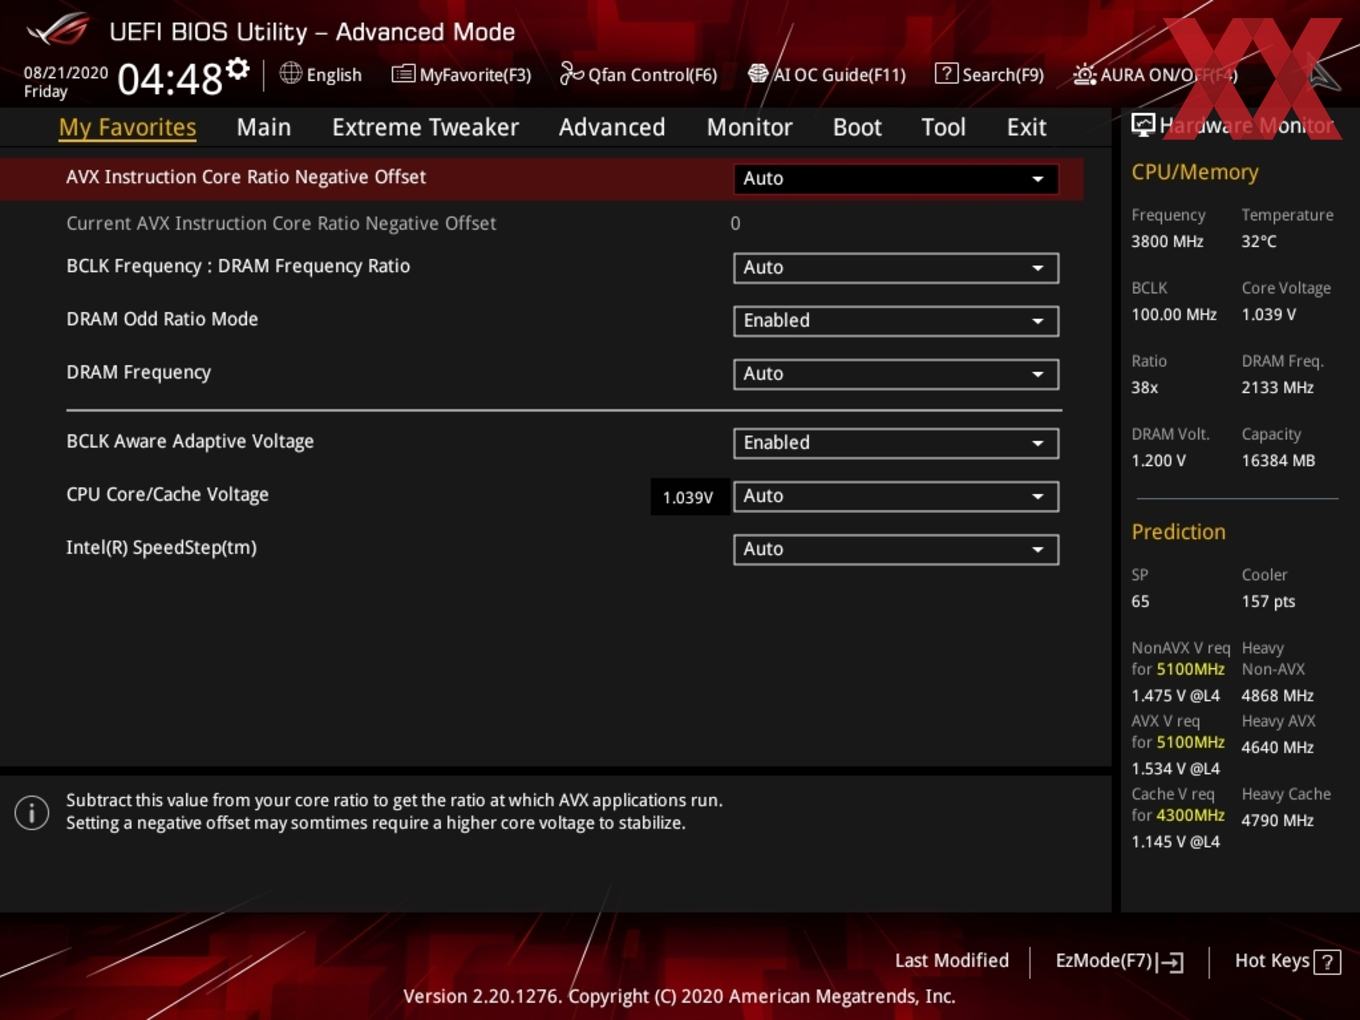Image resolution: width=1360 pixels, height=1020 pixels.
Task: Open the CPU Core/Cache Voltage dropdown
Action: [x=896, y=495]
